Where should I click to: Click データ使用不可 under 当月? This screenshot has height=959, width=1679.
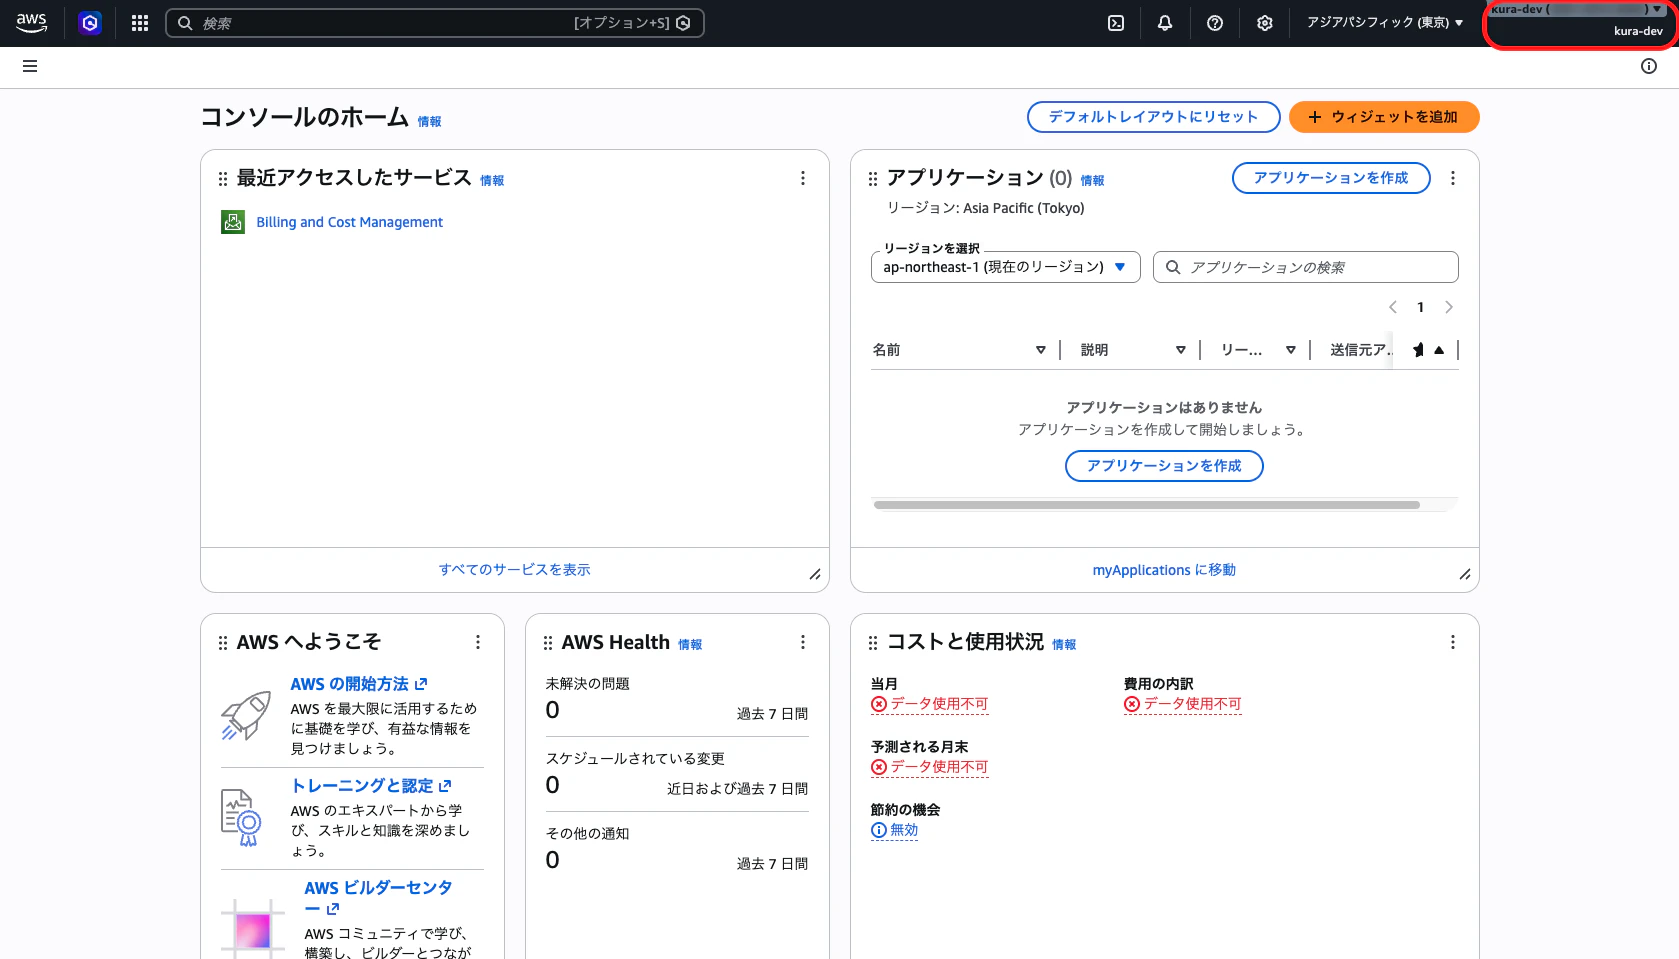[930, 704]
